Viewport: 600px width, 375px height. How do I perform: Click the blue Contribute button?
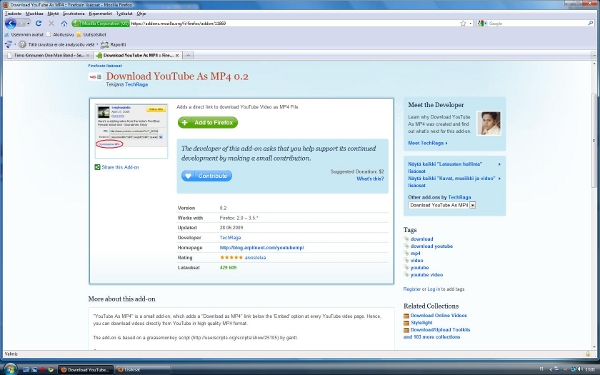tap(207, 176)
